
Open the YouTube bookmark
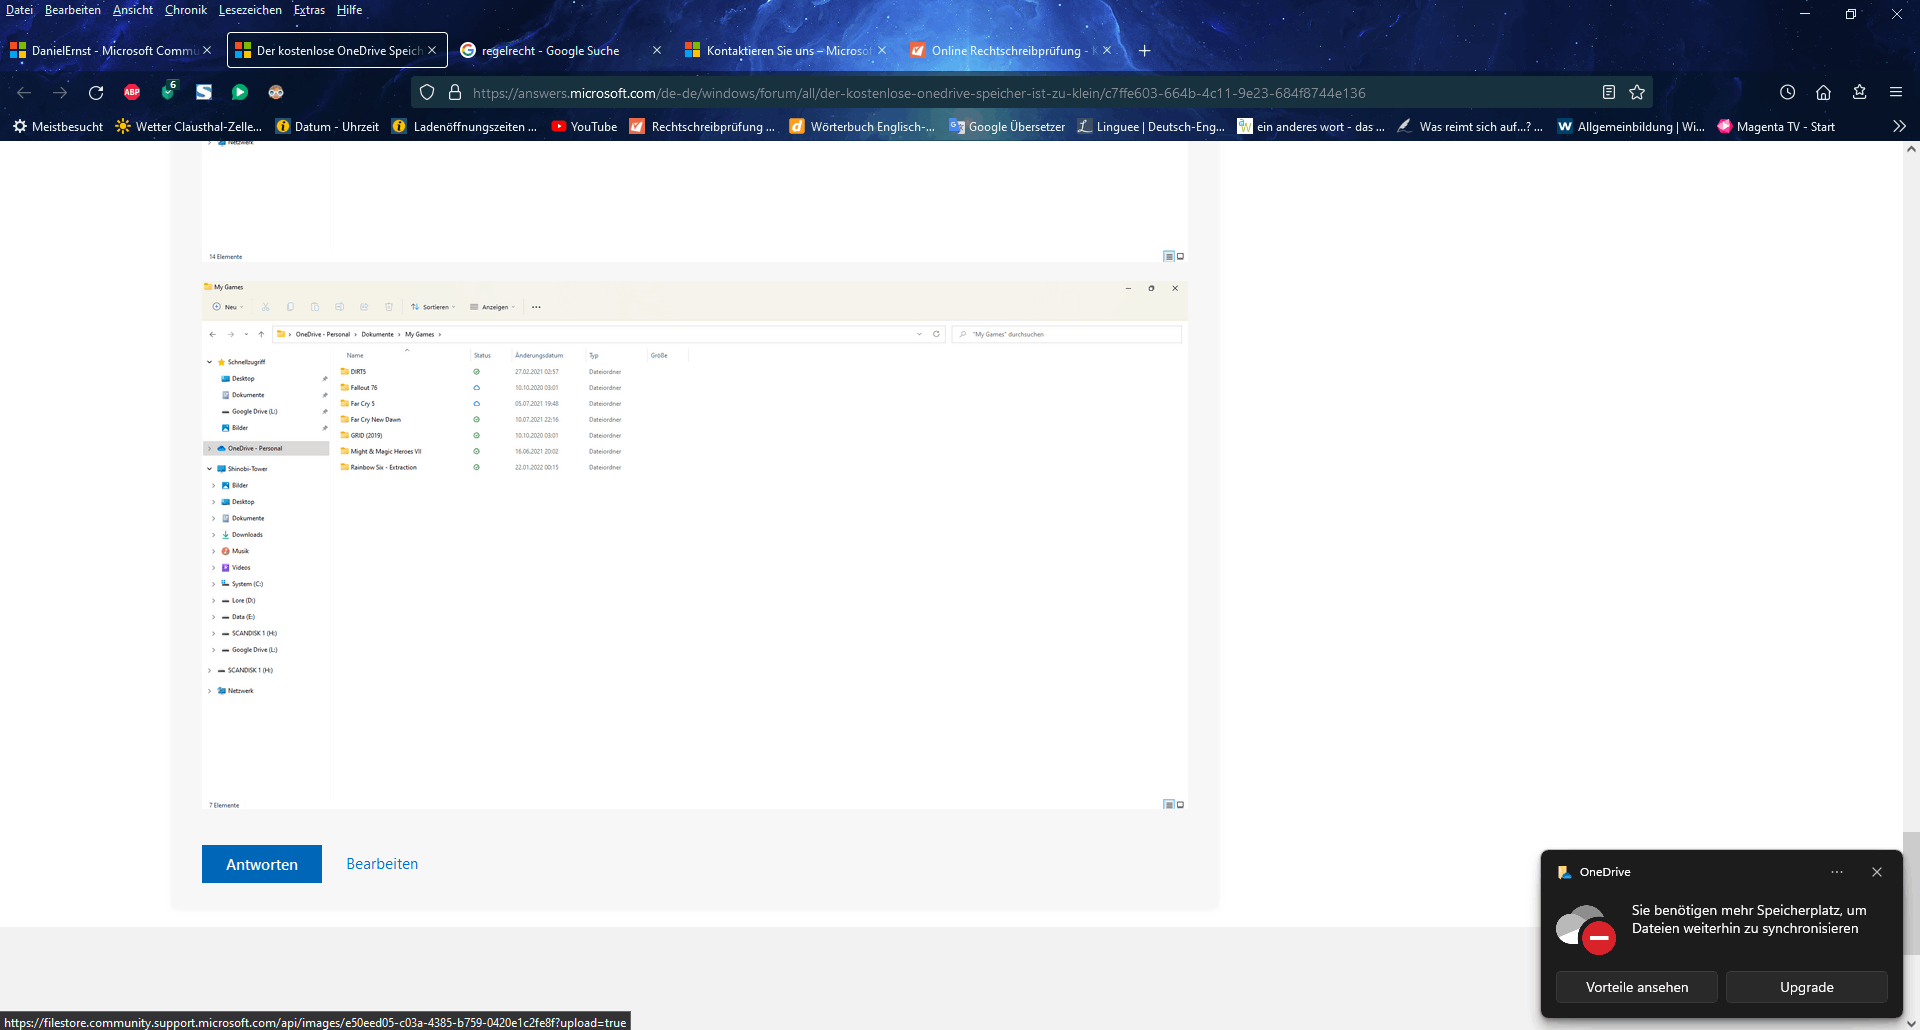584,127
